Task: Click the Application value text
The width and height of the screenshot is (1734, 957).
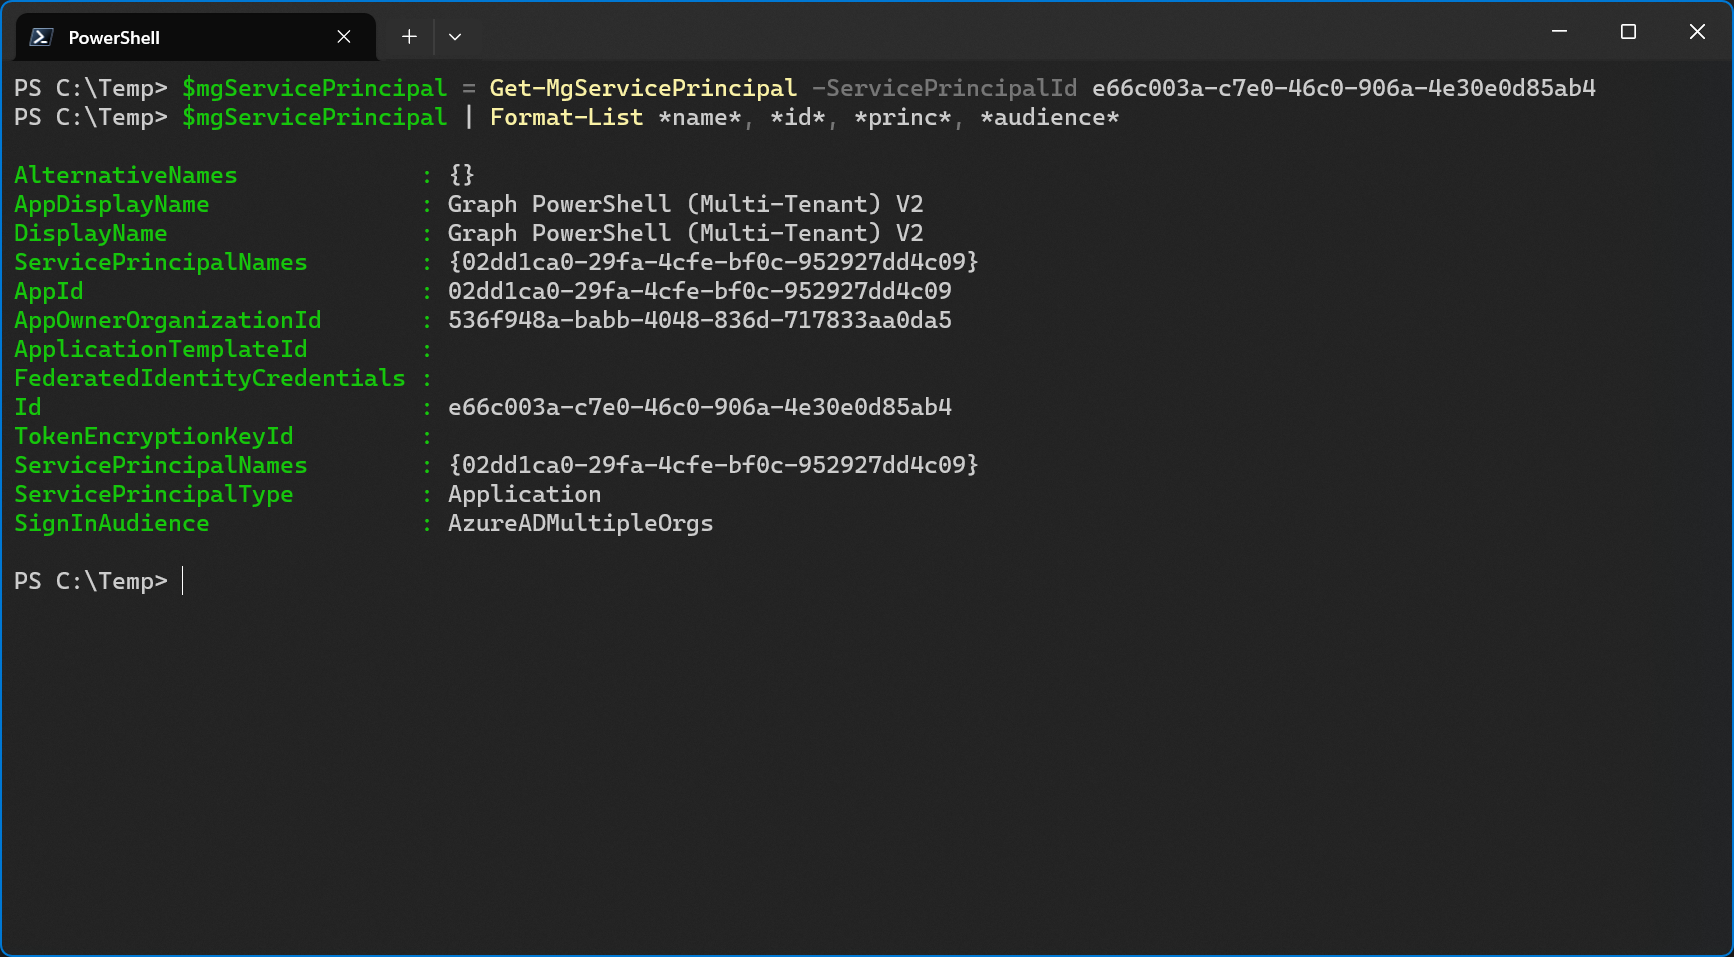Action: click(524, 494)
